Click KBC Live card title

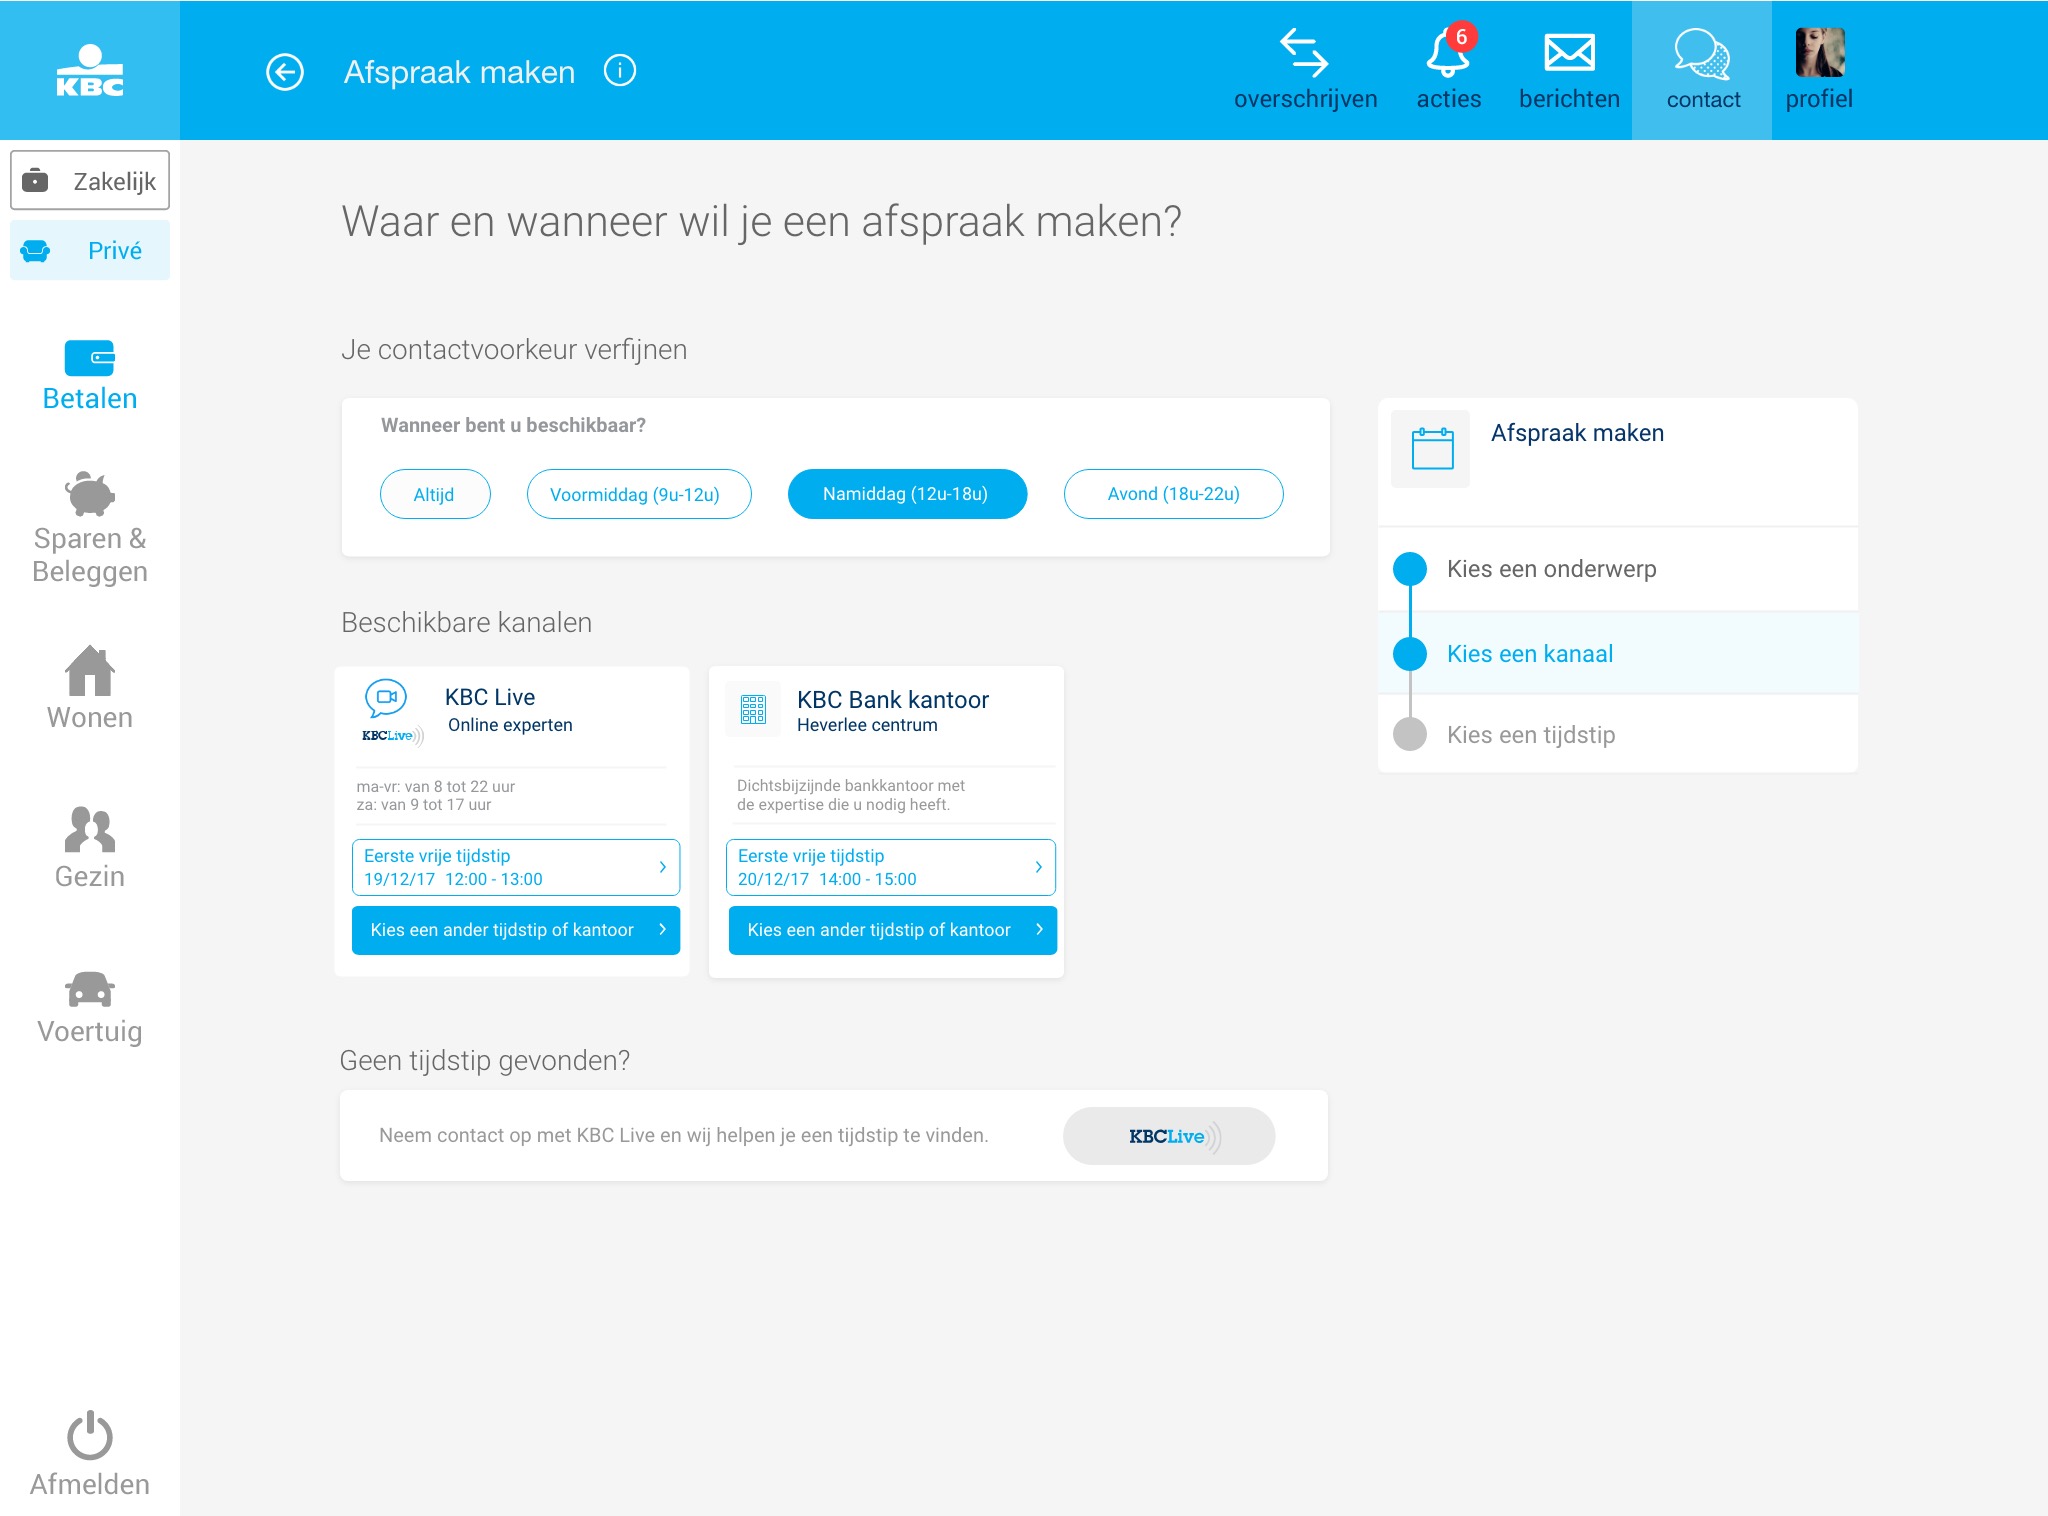[x=490, y=697]
